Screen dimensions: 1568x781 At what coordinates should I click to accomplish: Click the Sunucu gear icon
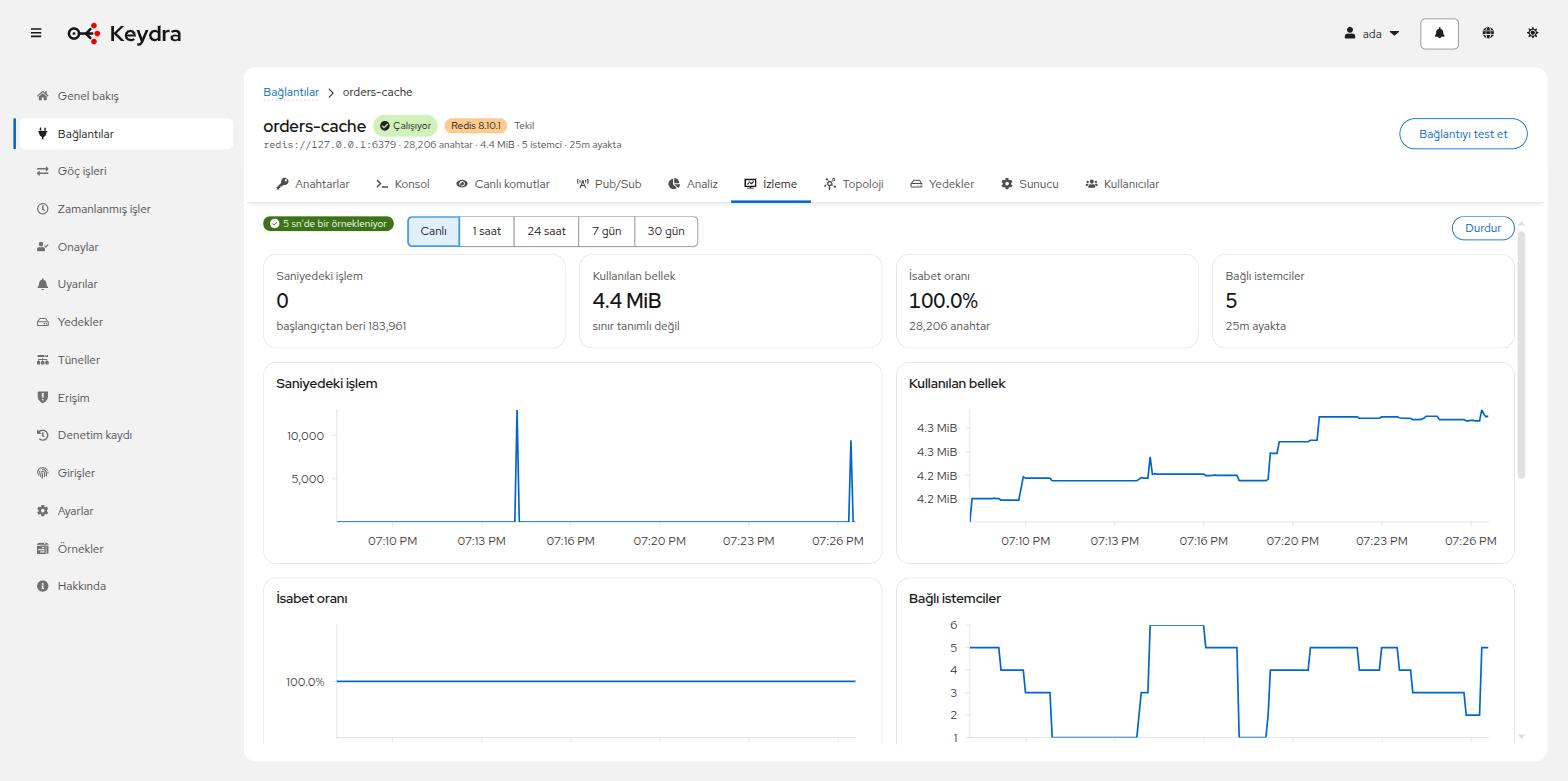(1007, 184)
